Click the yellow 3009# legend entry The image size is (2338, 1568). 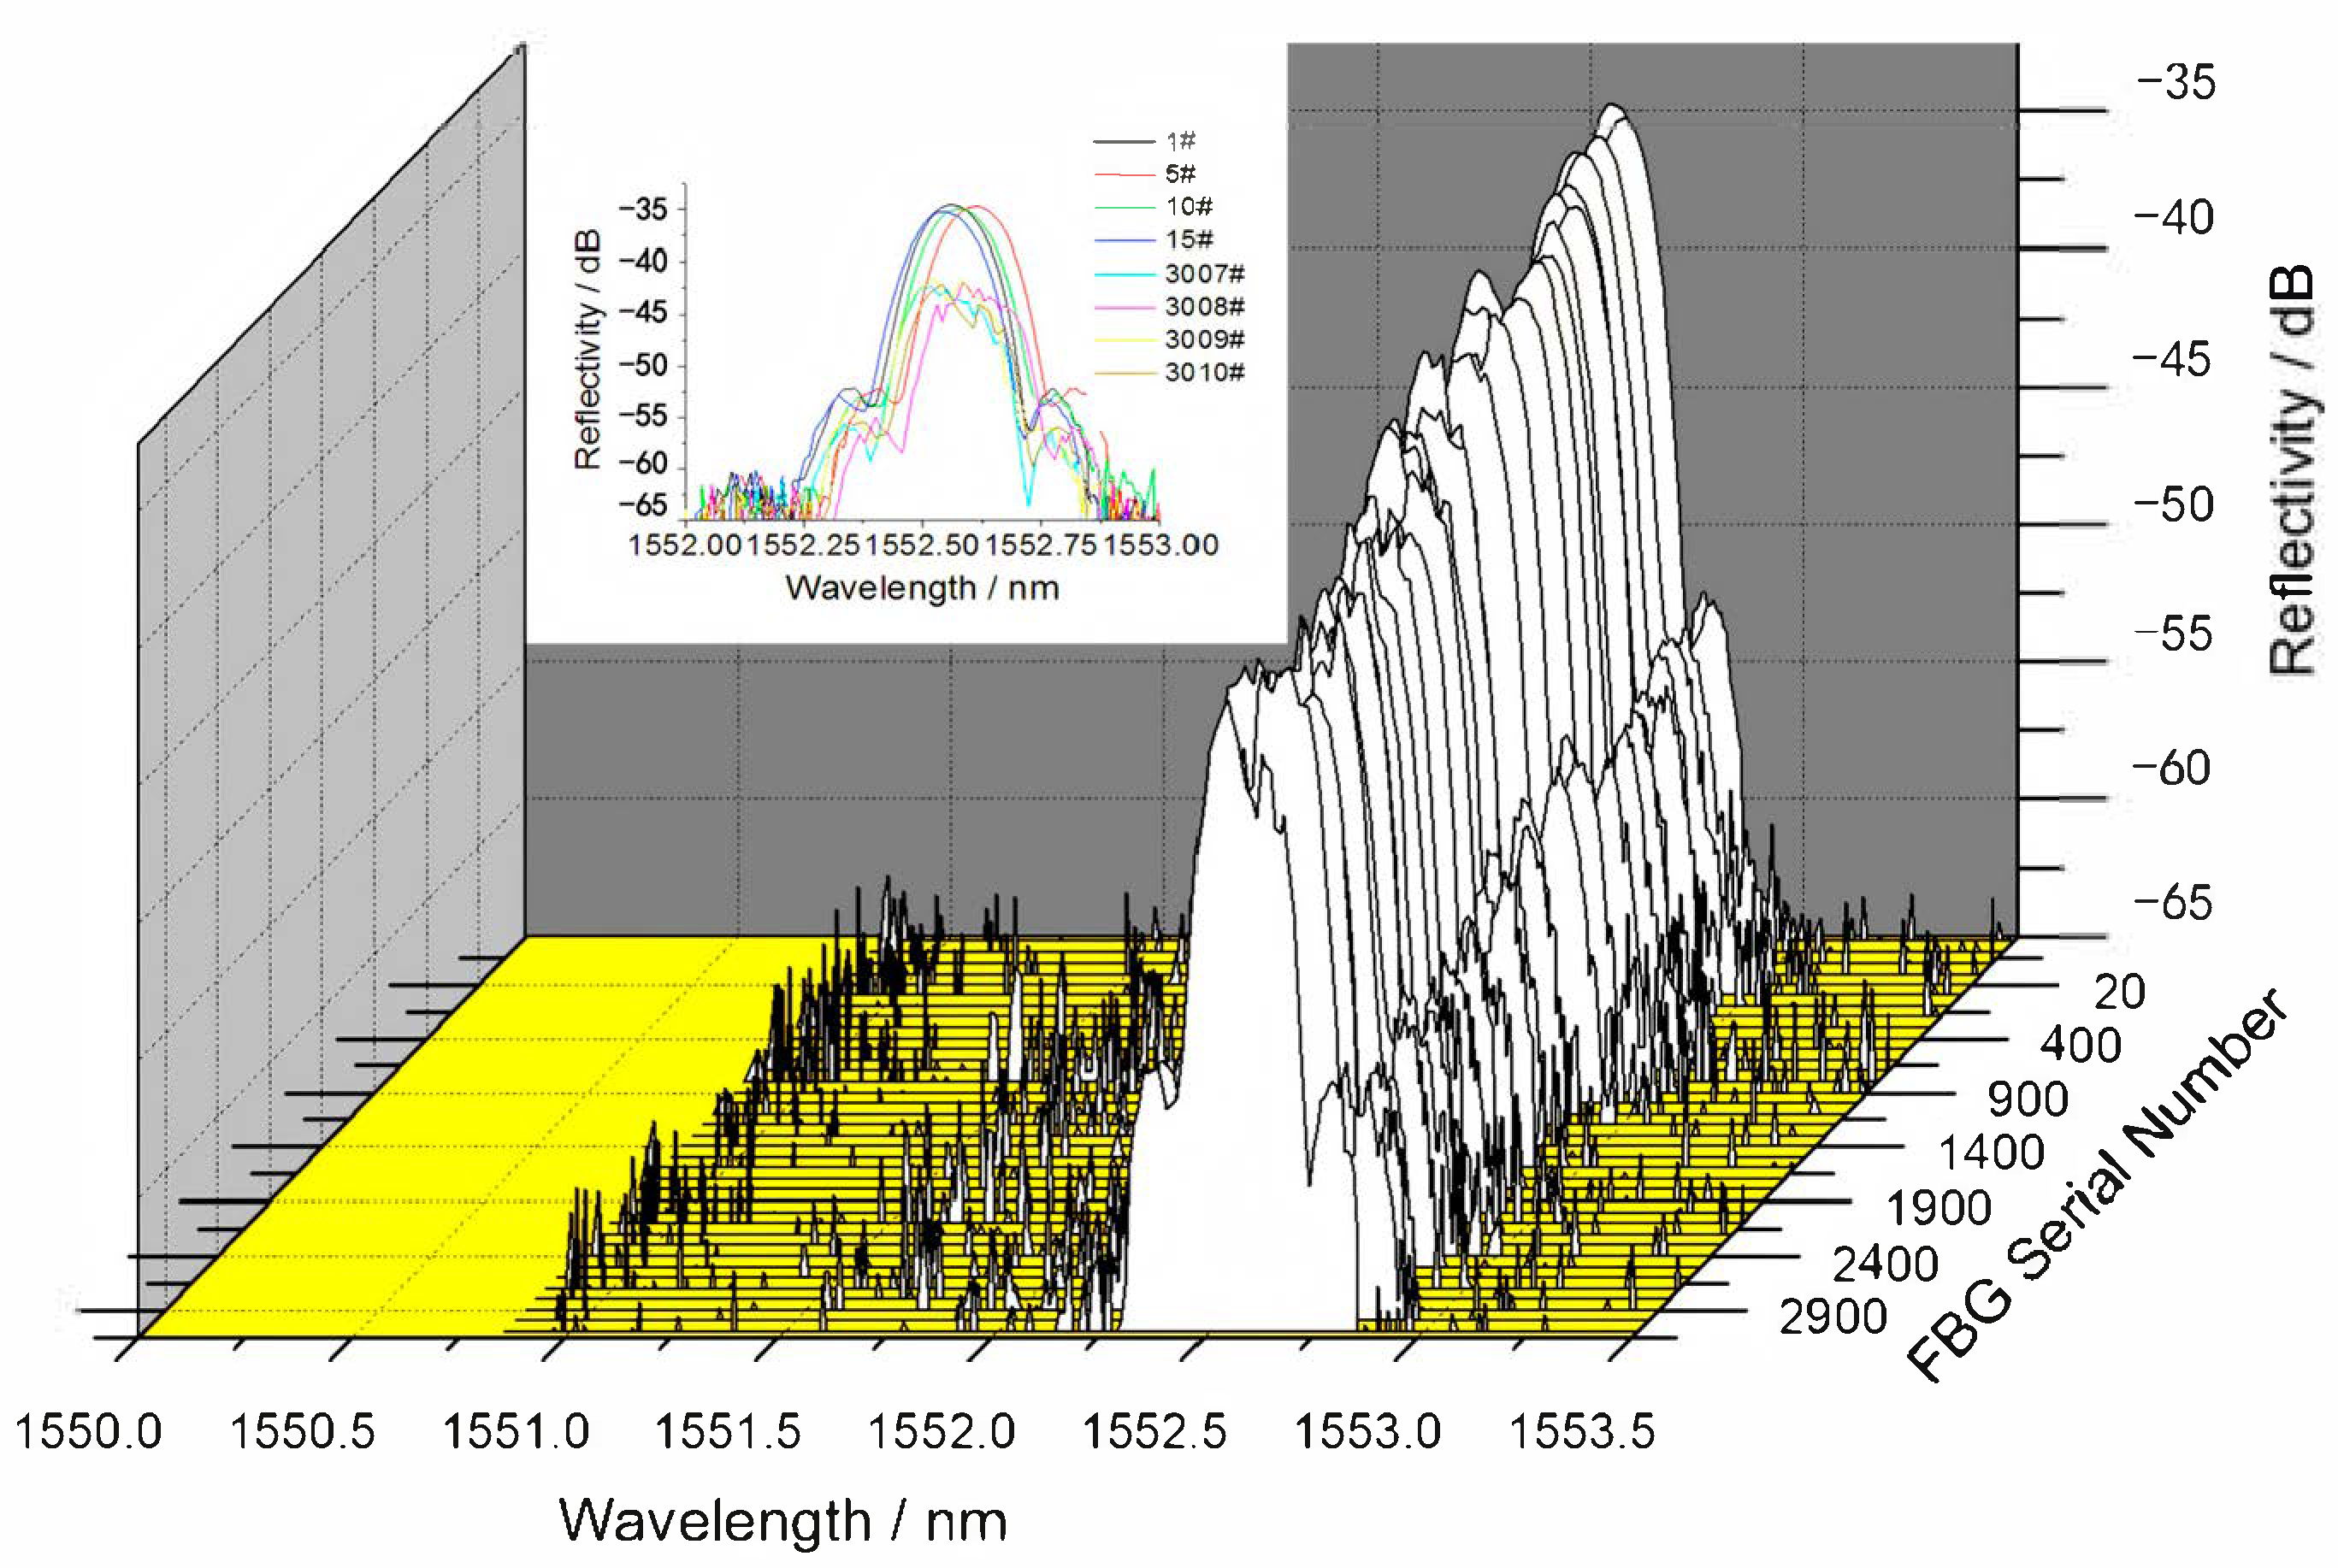tap(1204, 339)
